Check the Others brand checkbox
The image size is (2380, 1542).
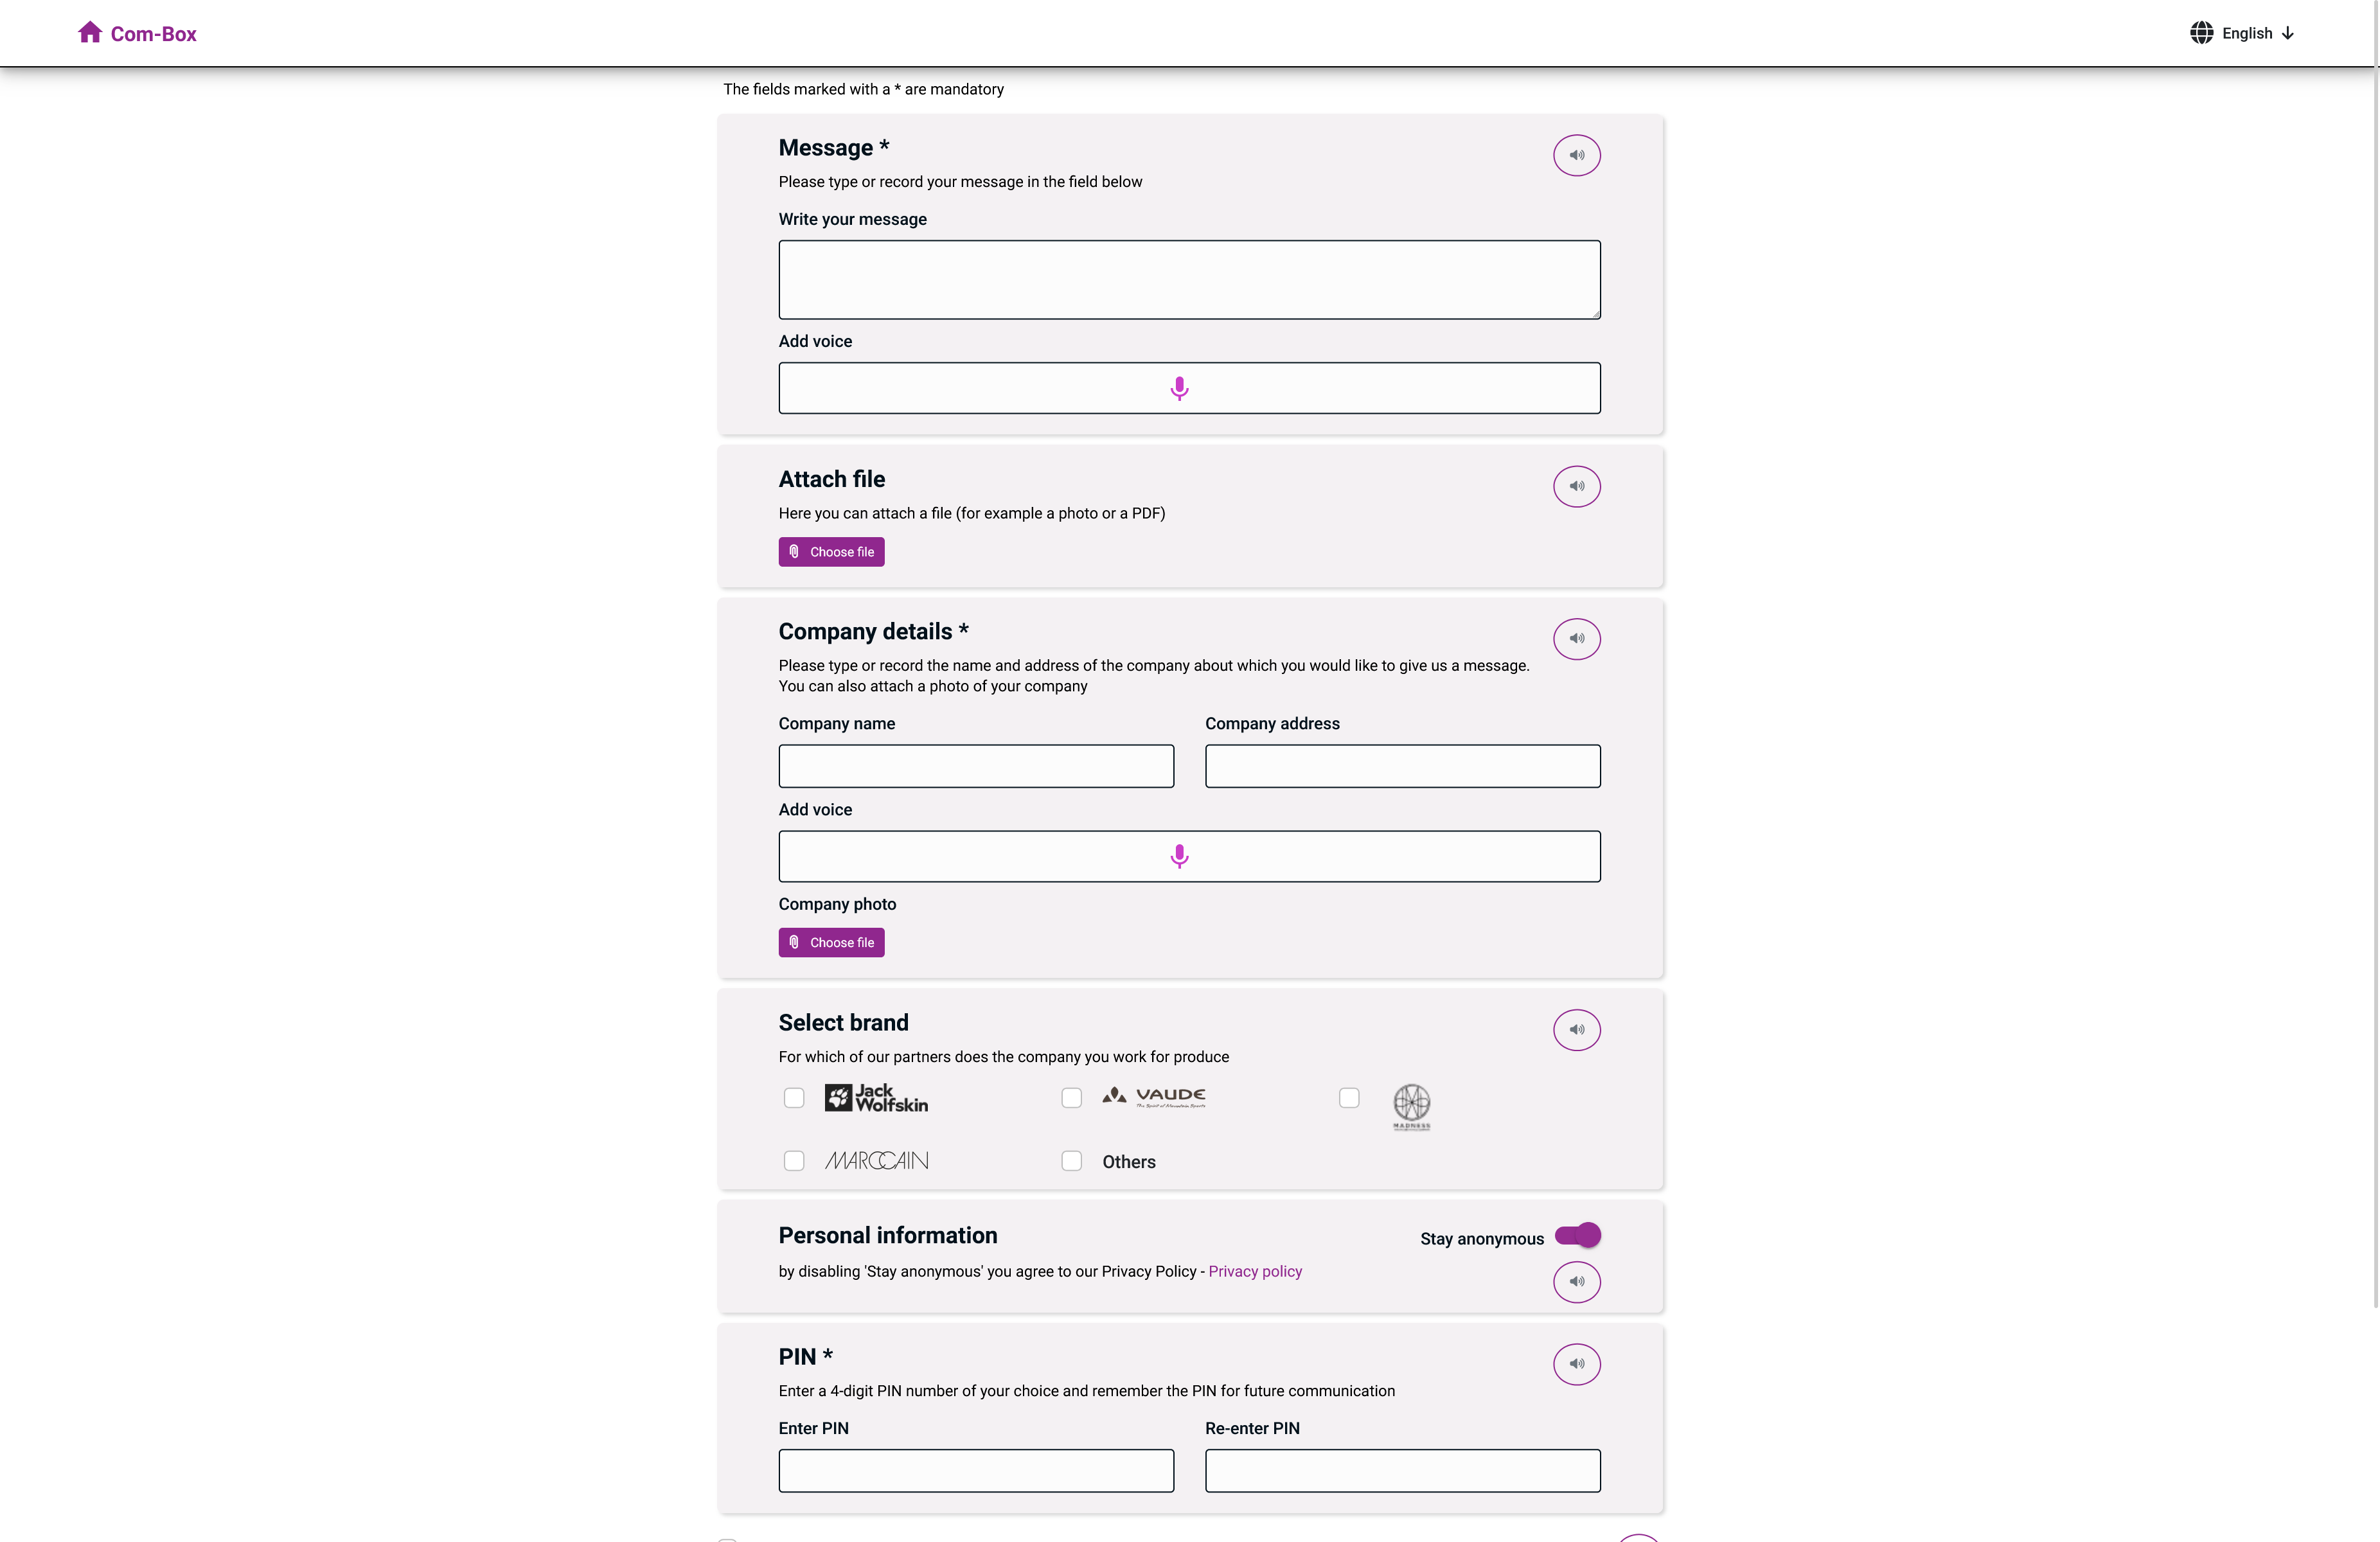click(x=1071, y=1160)
